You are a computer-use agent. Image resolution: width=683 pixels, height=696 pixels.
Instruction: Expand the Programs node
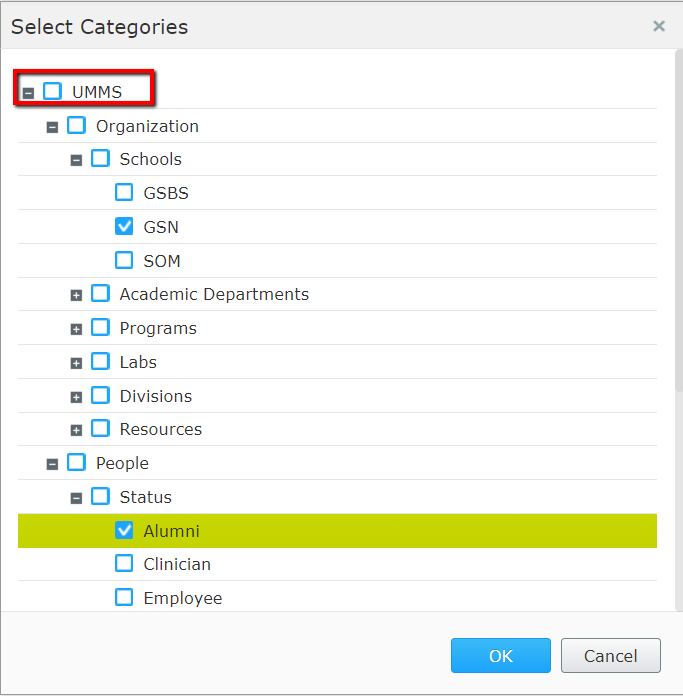coord(76,329)
